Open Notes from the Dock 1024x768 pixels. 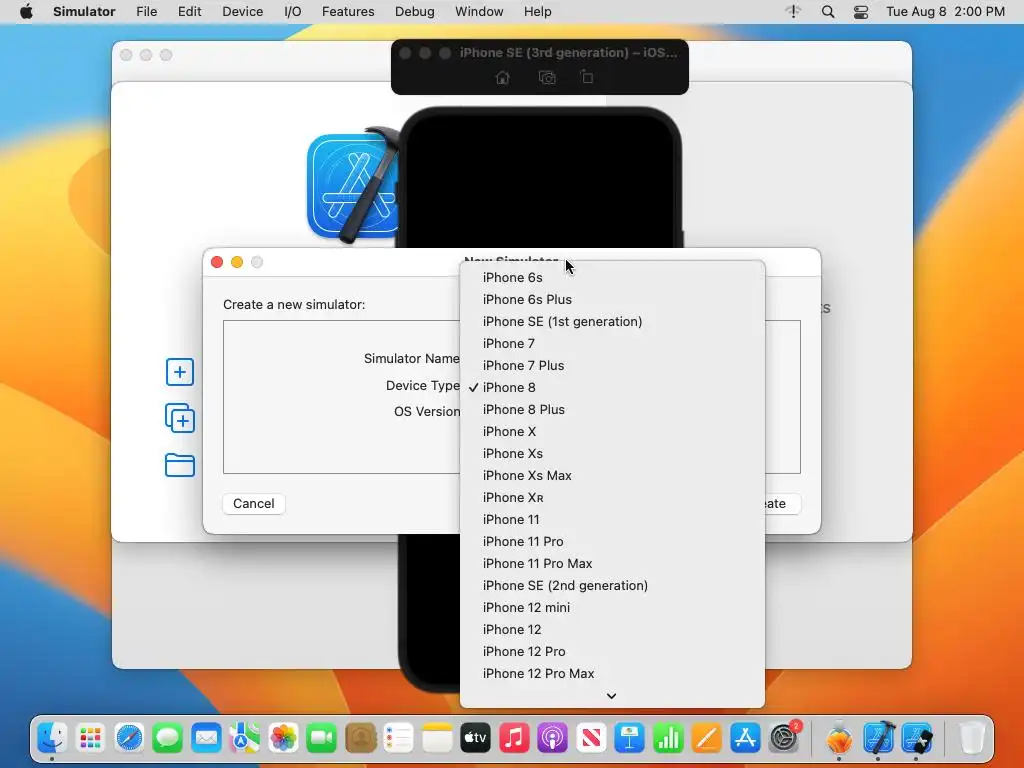[x=437, y=739]
